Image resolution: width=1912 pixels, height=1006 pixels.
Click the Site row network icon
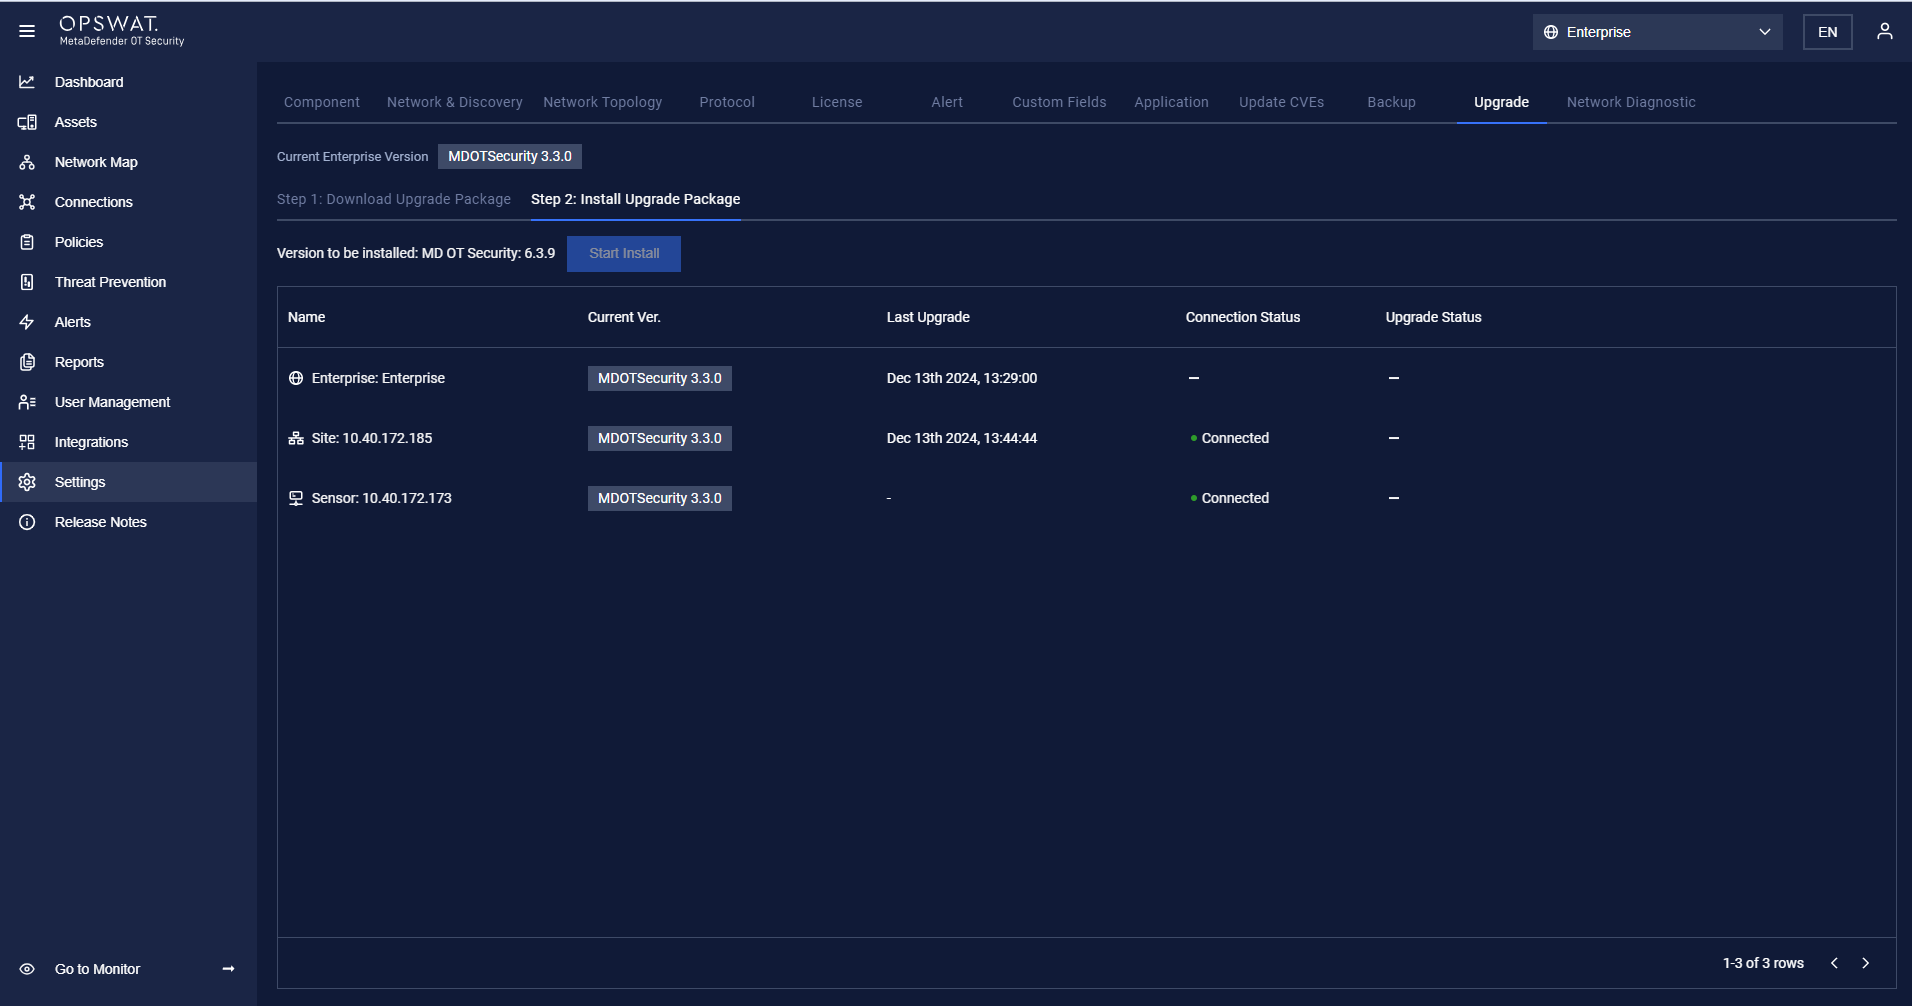(x=296, y=438)
